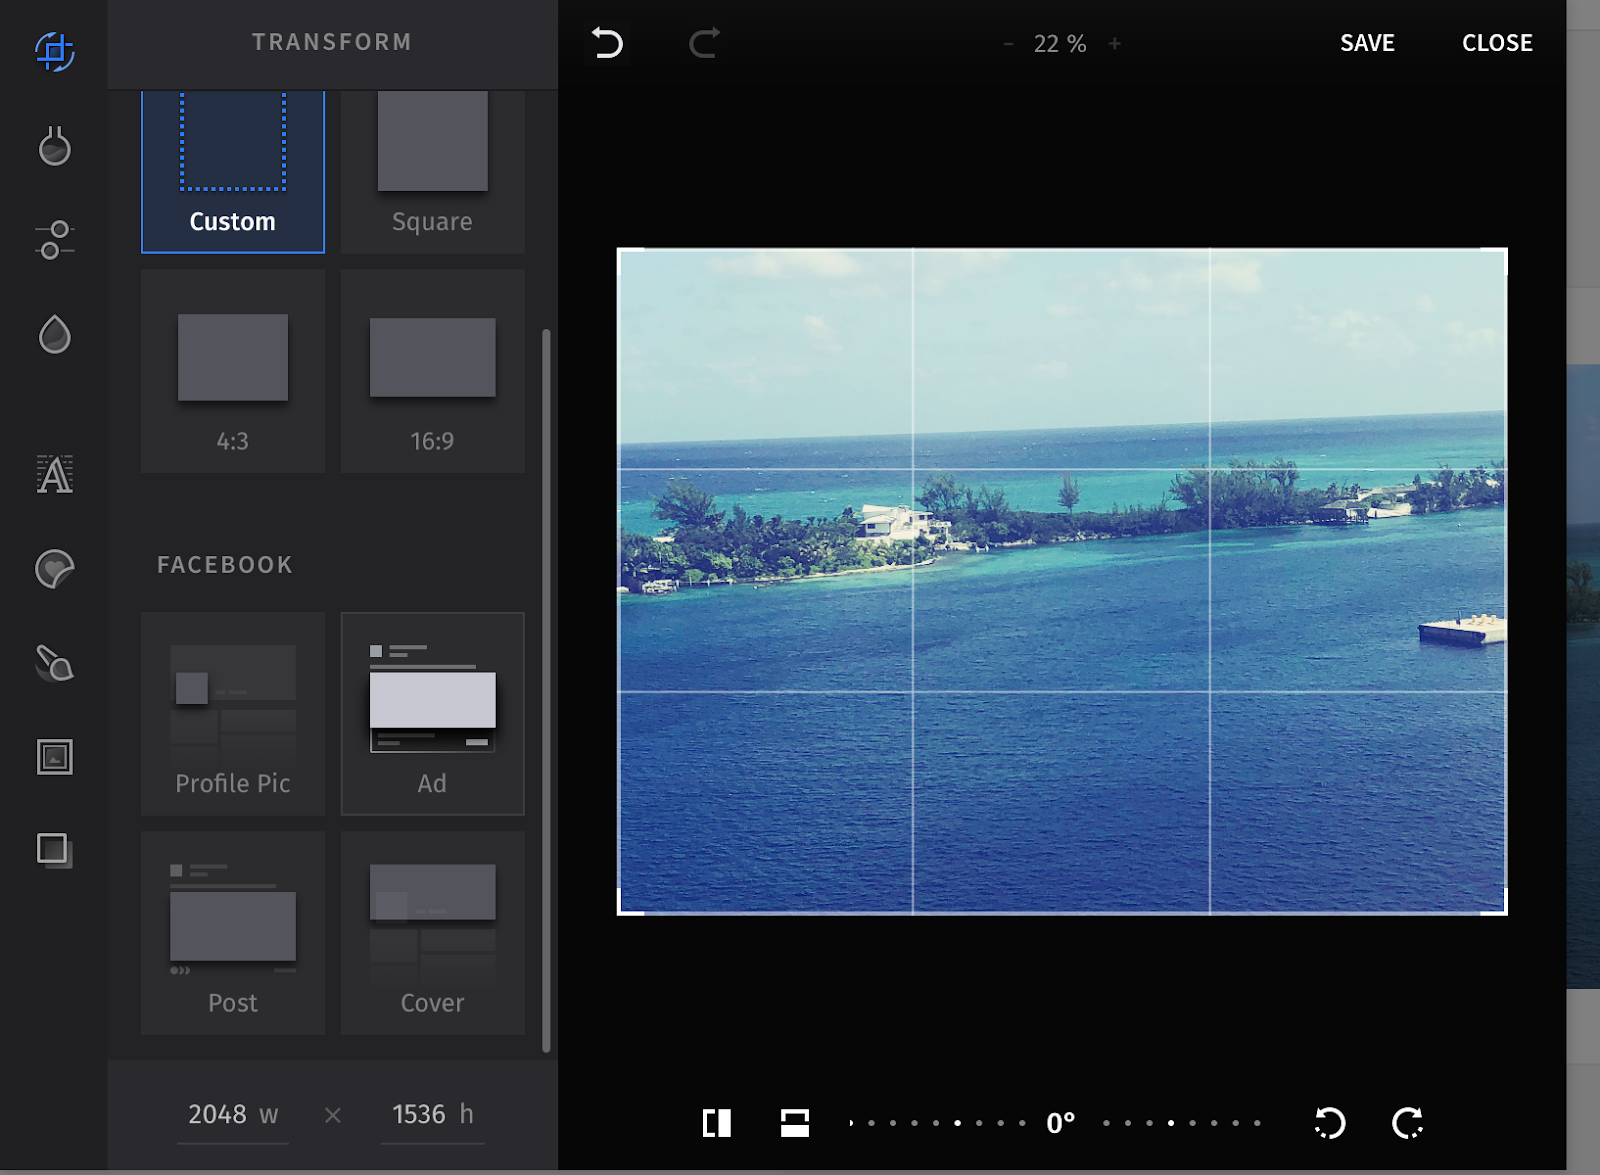Choose the Square crop preset
The height and width of the screenshot is (1175, 1600).
[432, 171]
